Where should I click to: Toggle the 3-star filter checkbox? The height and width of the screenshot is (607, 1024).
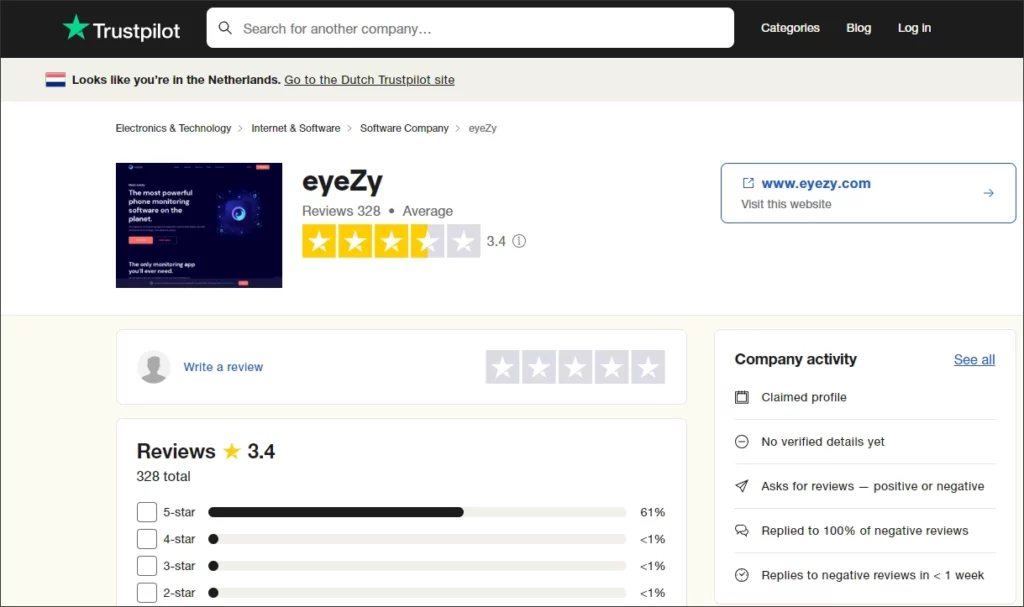(x=147, y=566)
